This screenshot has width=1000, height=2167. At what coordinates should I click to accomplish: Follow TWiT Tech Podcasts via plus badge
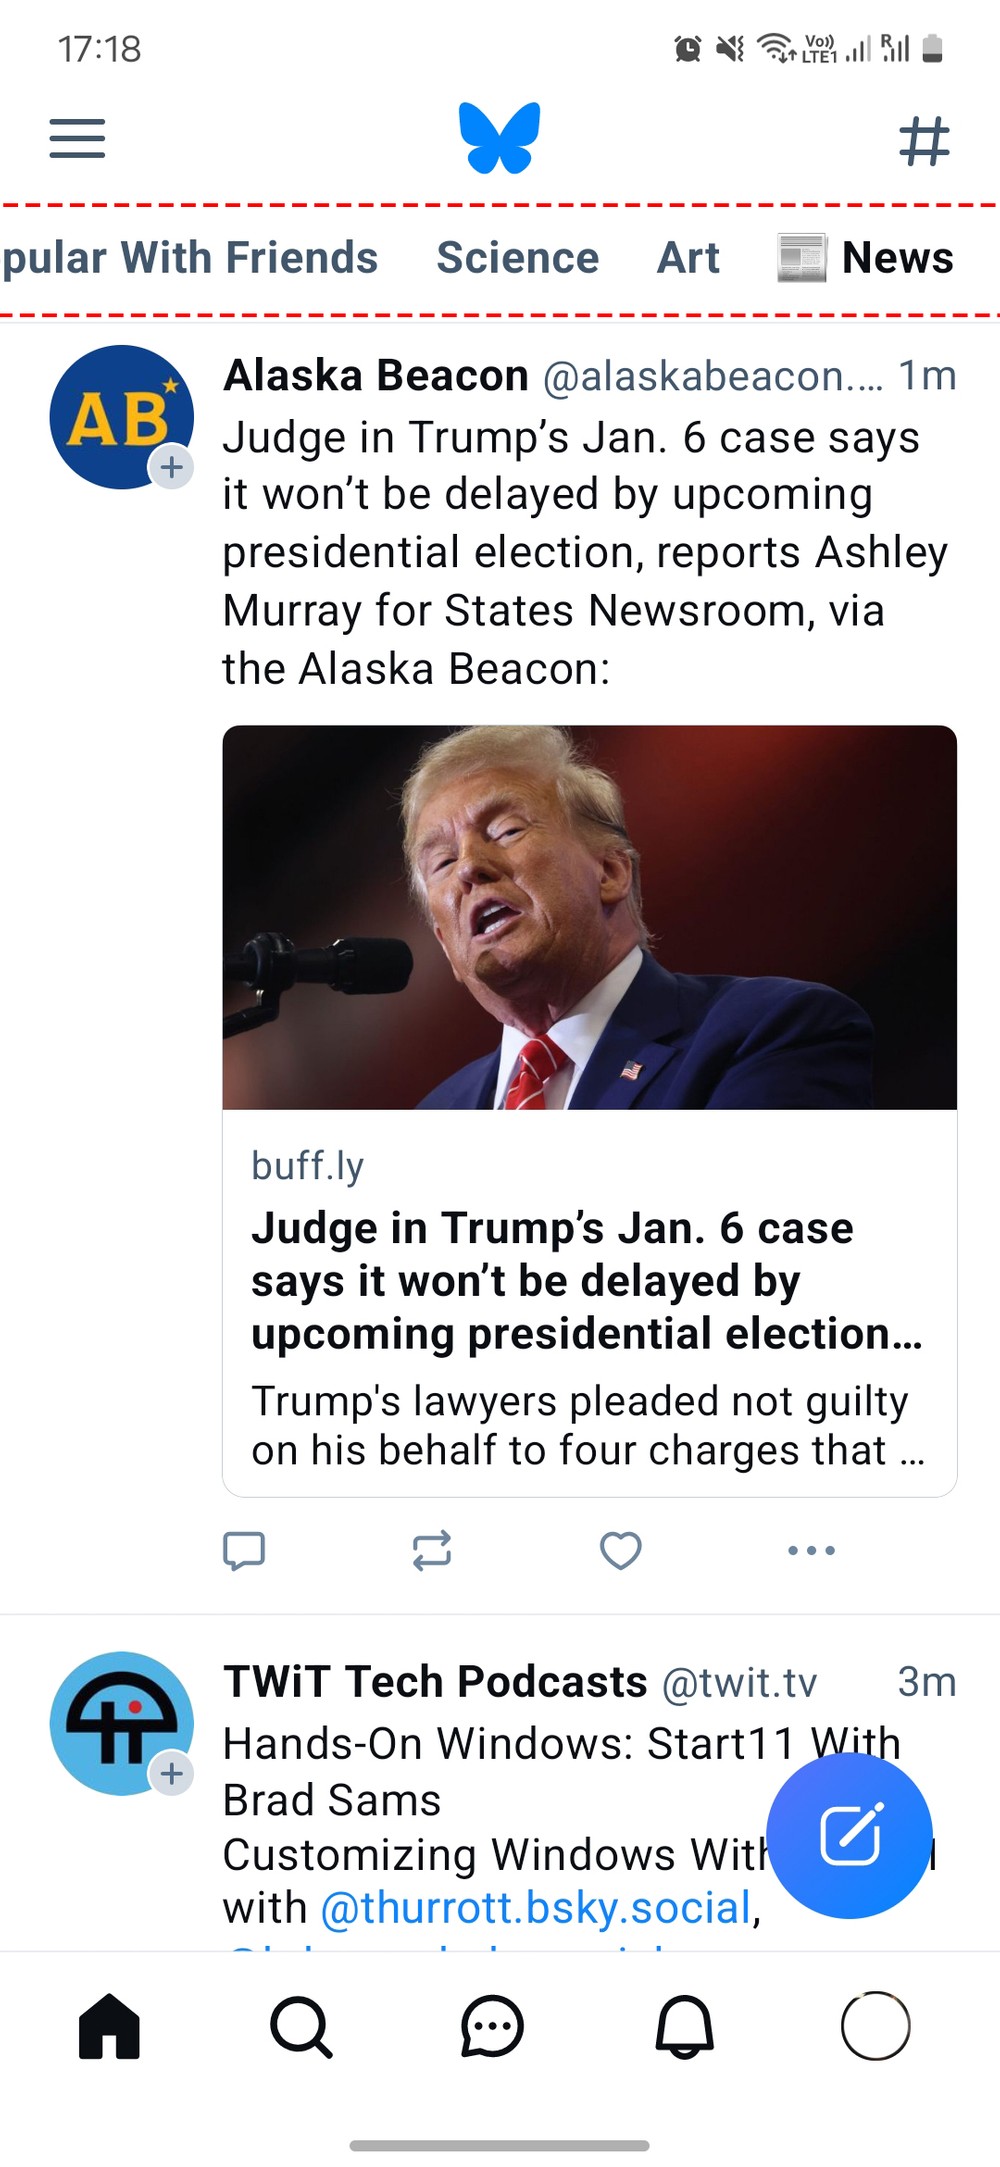tap(172, 1773)
